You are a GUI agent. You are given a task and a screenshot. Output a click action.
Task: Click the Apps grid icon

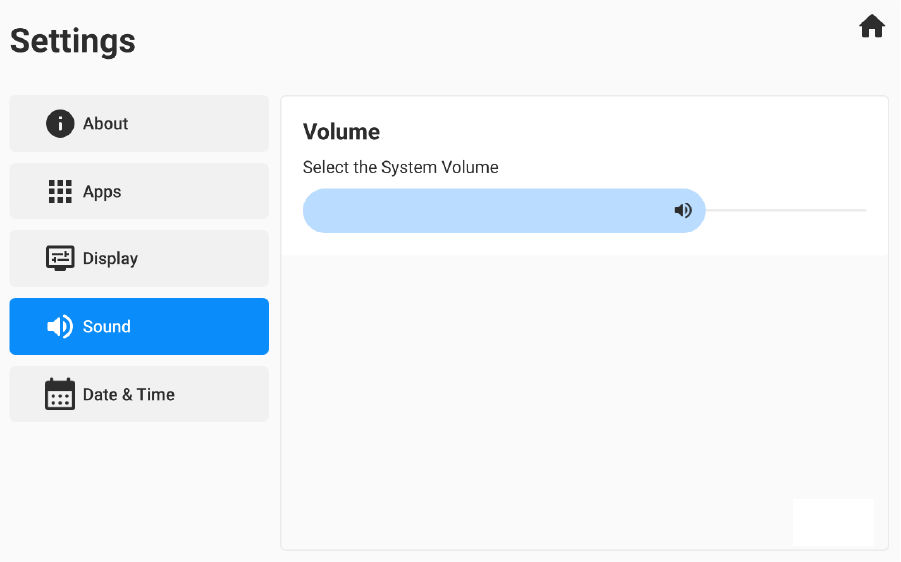[x=60, y=192]
